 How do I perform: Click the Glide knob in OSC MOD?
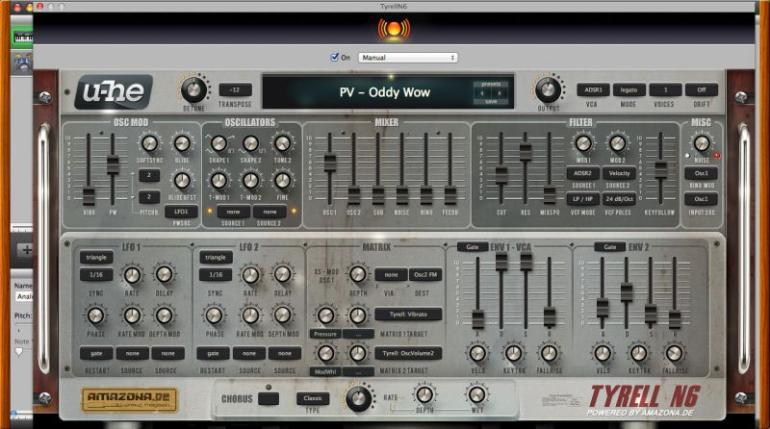point(182,143)
